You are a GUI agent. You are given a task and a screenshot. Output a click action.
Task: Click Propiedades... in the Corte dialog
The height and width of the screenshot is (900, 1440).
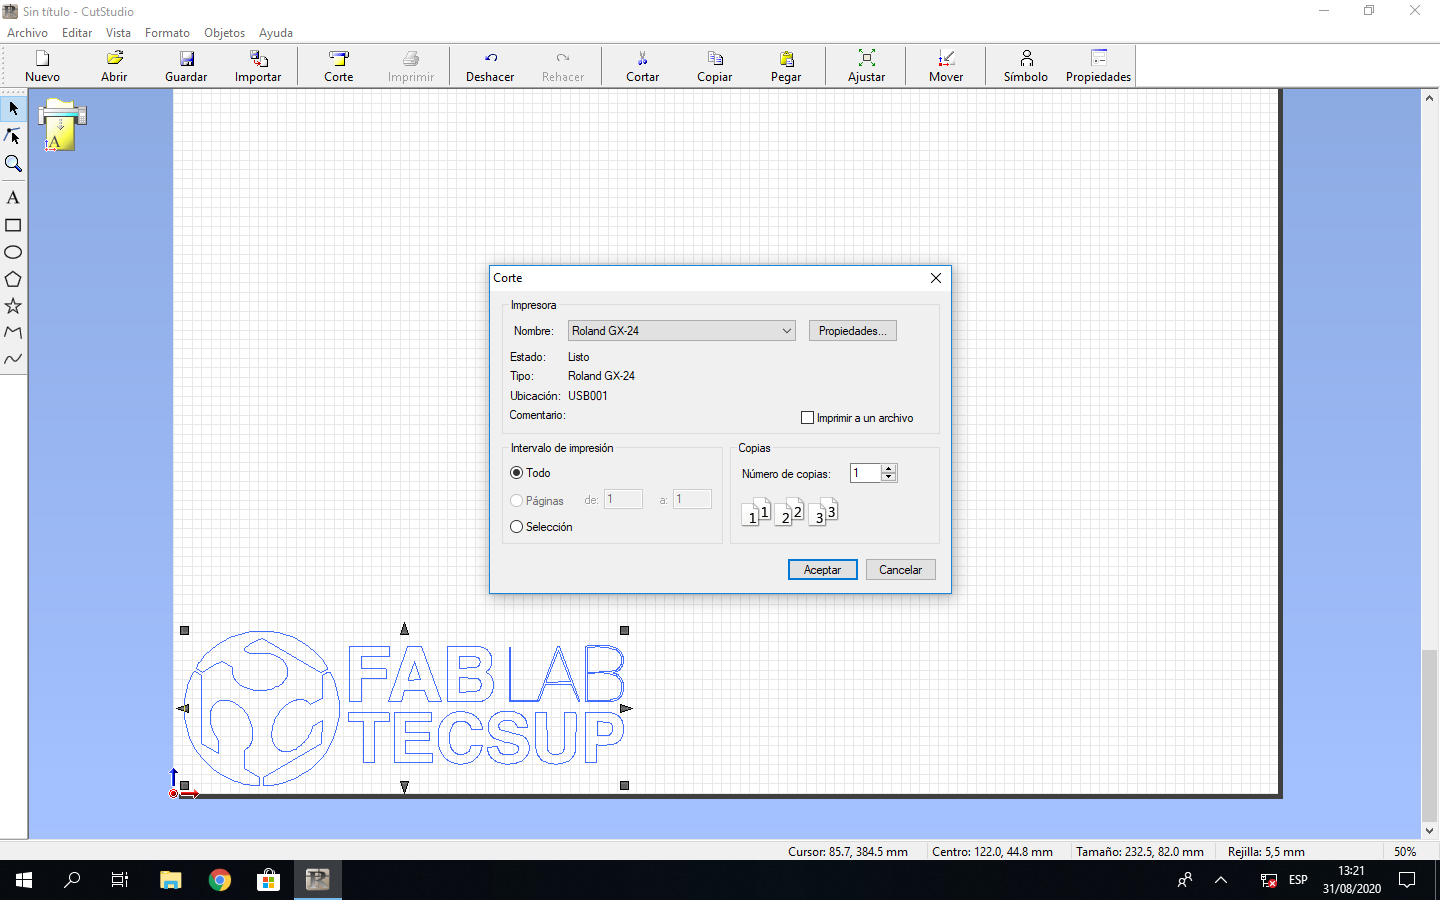pyautogui.click(x=853, y=331)
